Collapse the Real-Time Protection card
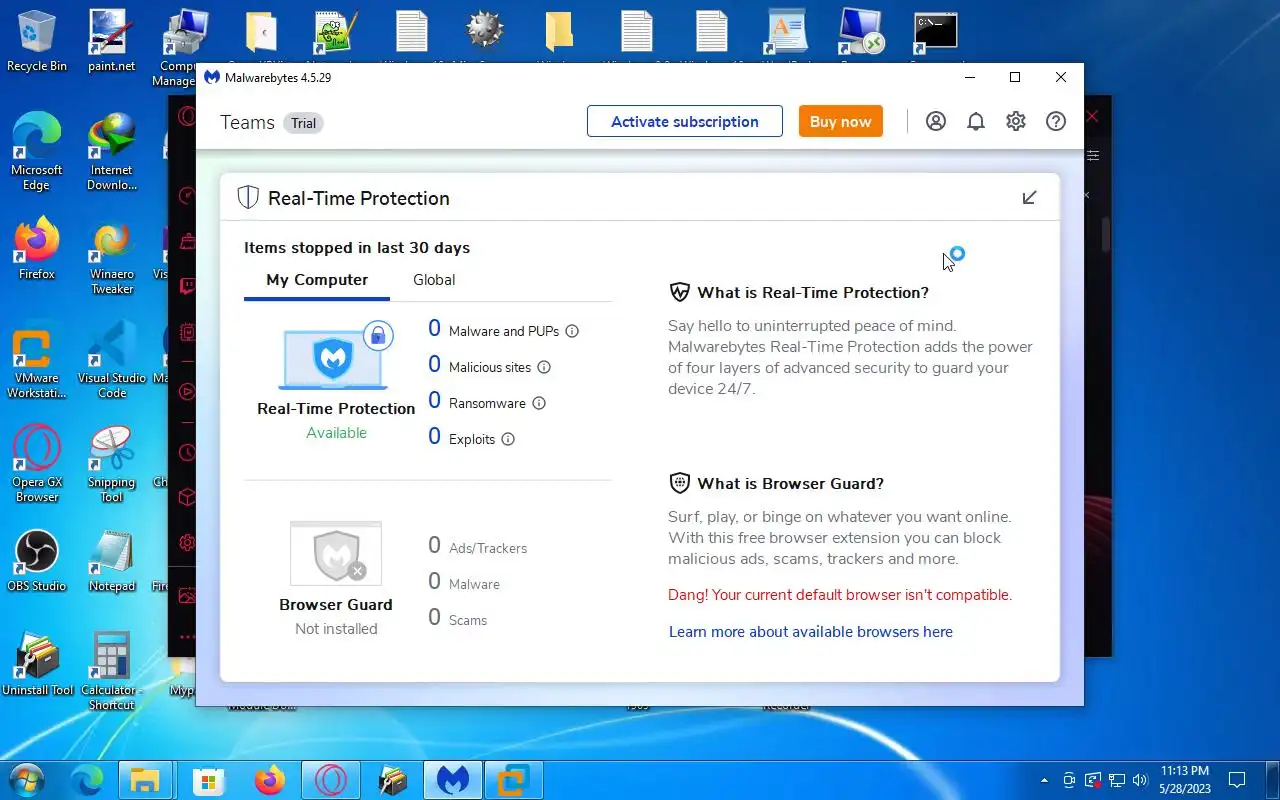The height and width of the screenshot is (800, 1280). 1029,198
